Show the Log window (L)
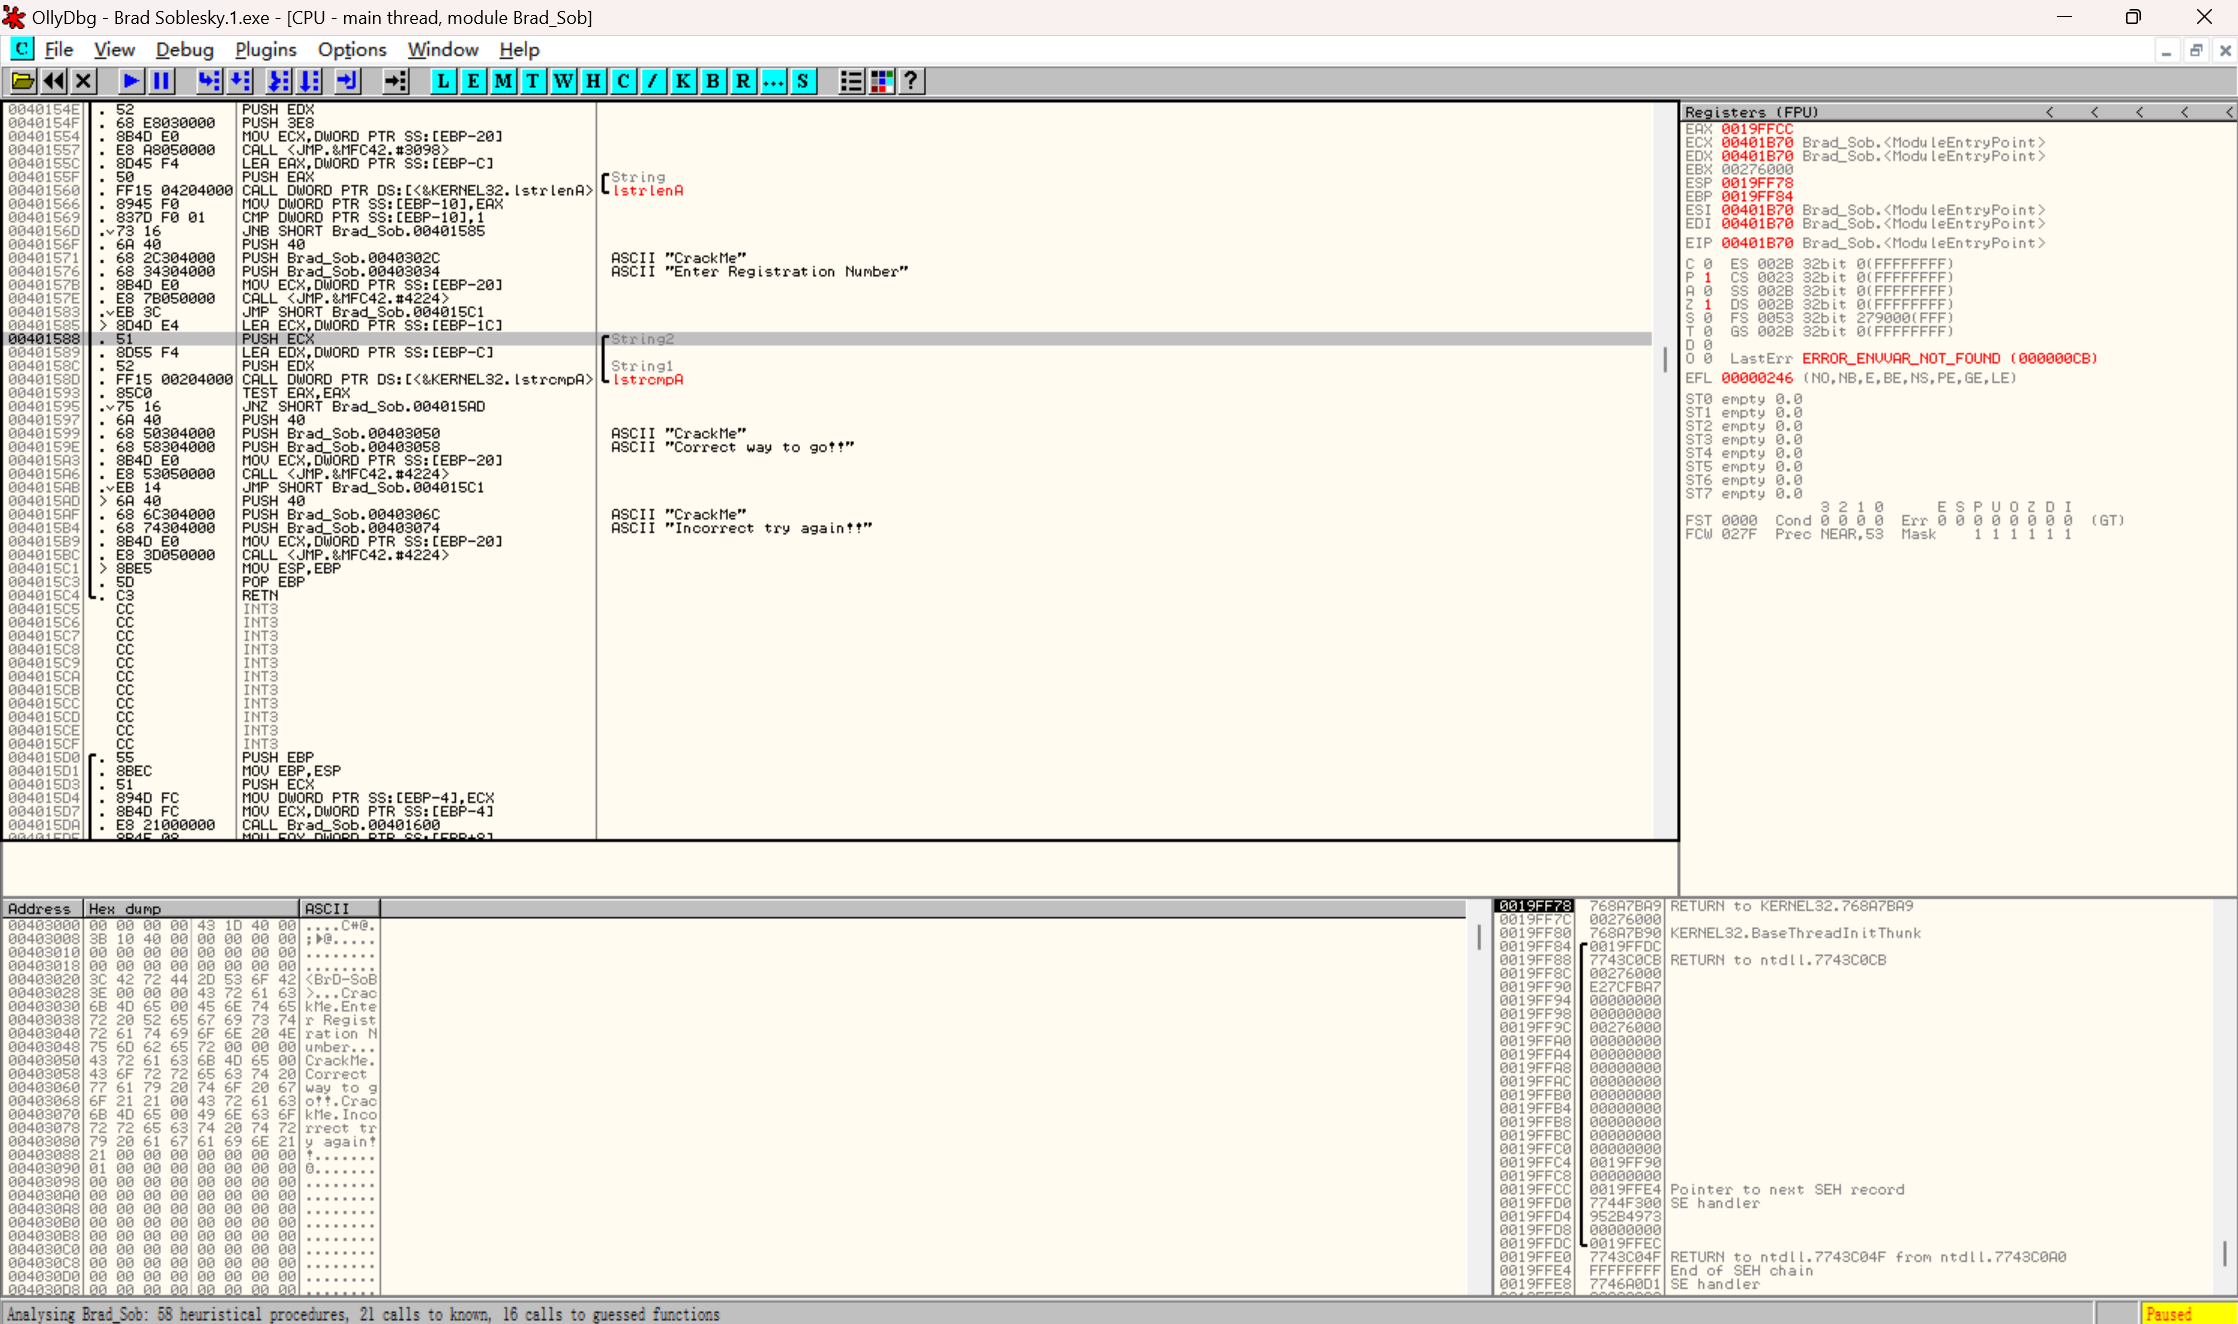The height and width of the screenshot is (1324, 2238). tap(442, 81)
